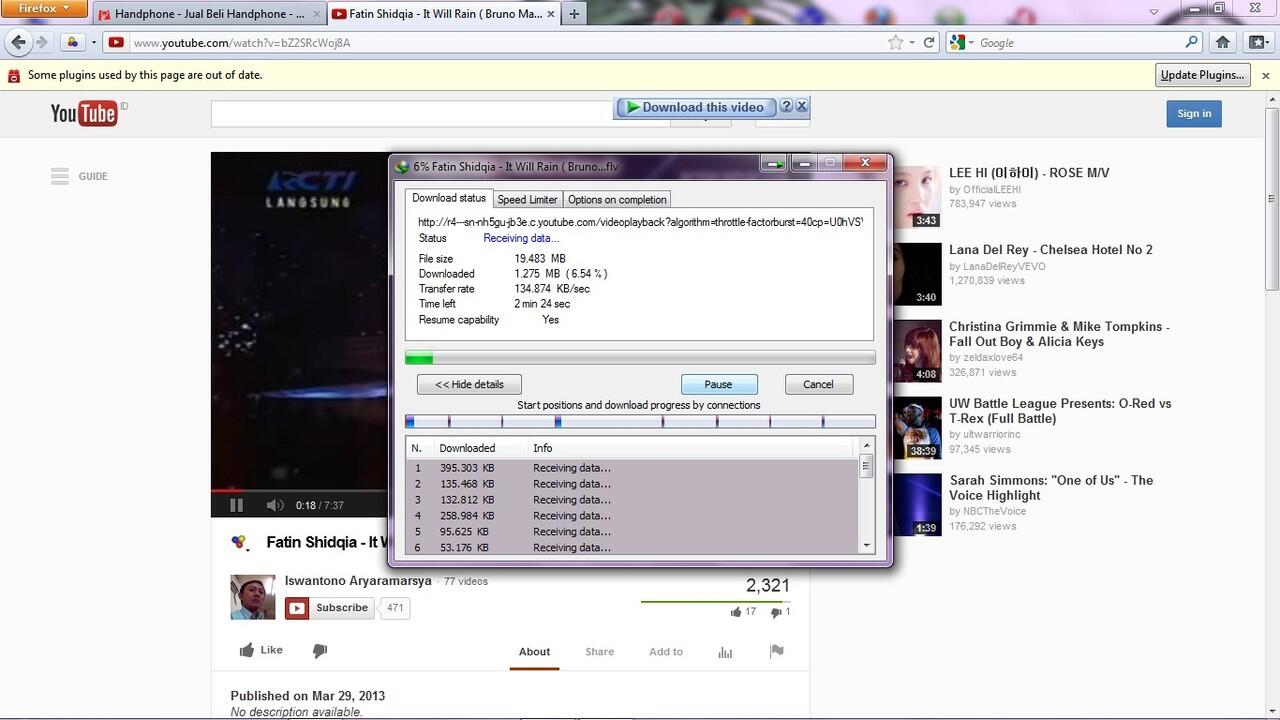Image resolution: width=1280 pixels, height=720 pixels.
Task: Go forward using Firefox forward arrow
Action: (x=42, y=42)
